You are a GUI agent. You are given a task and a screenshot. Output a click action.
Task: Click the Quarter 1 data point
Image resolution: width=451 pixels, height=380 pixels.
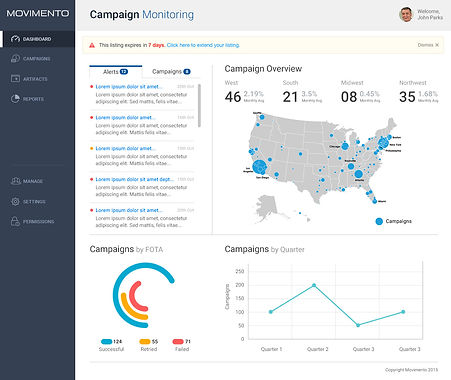(x=271, y=312)
